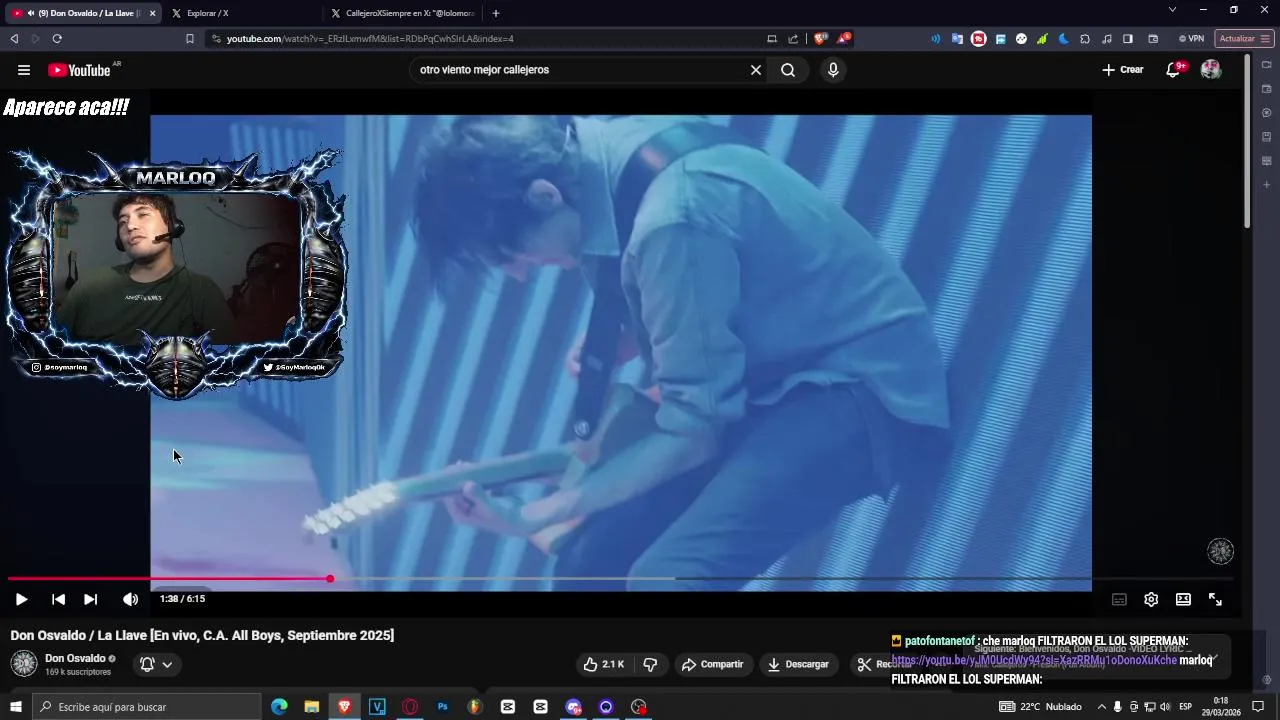Open File Explorer from the taskbar
The image size is (1280, 720).
coord(312,707)
